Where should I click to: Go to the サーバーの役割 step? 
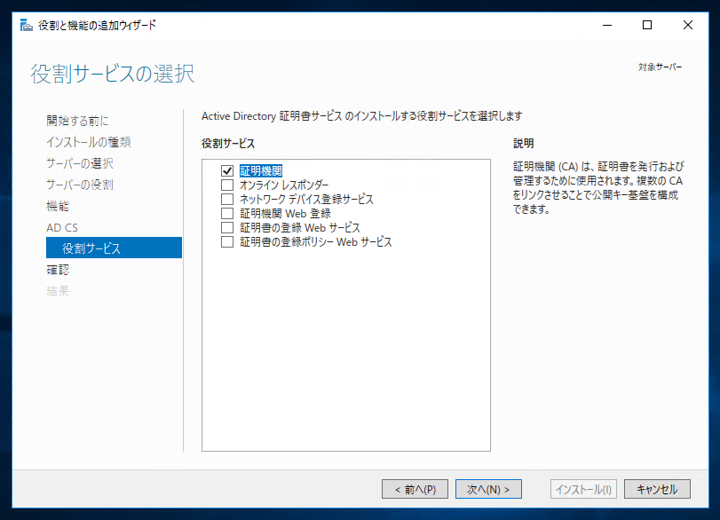[79, 185]
